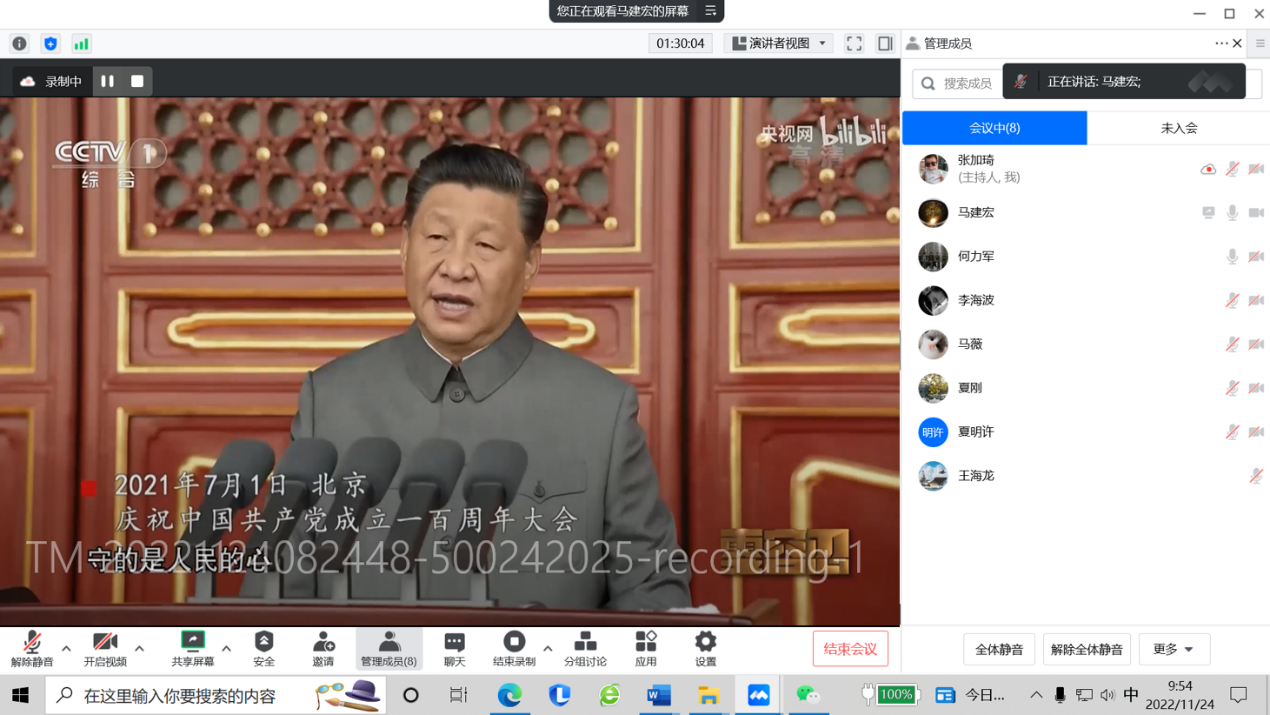Open Microsoft Word from the taskbar

[x=659, y=695]
